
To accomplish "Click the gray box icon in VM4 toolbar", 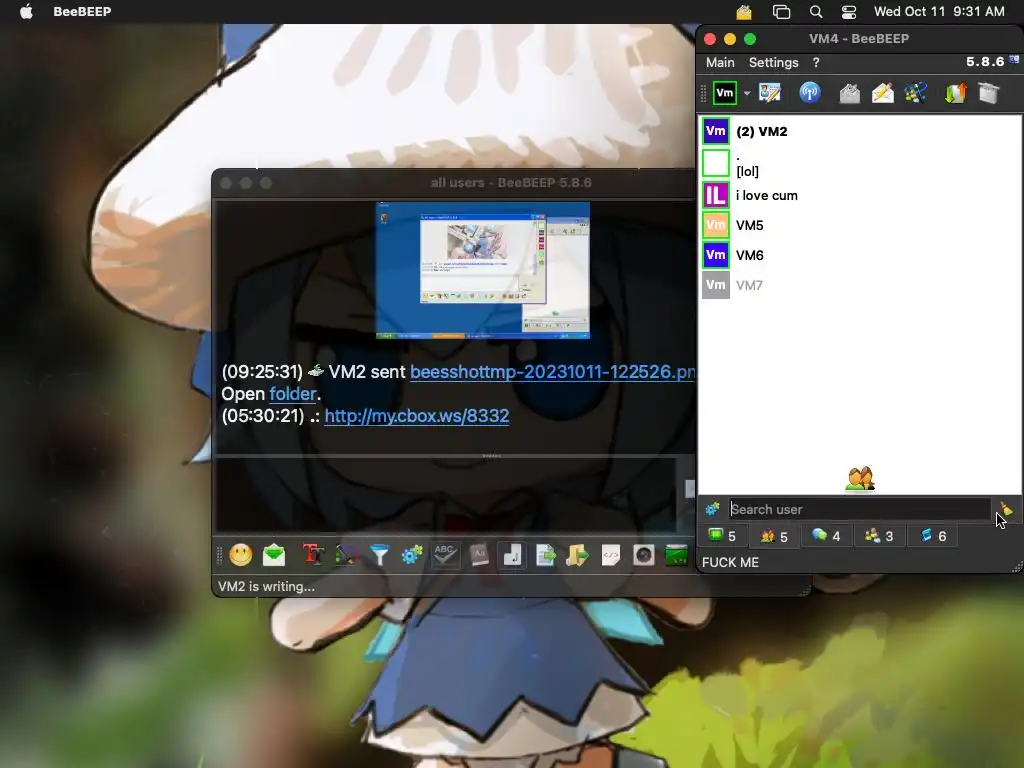I will [x=989, y=93].
